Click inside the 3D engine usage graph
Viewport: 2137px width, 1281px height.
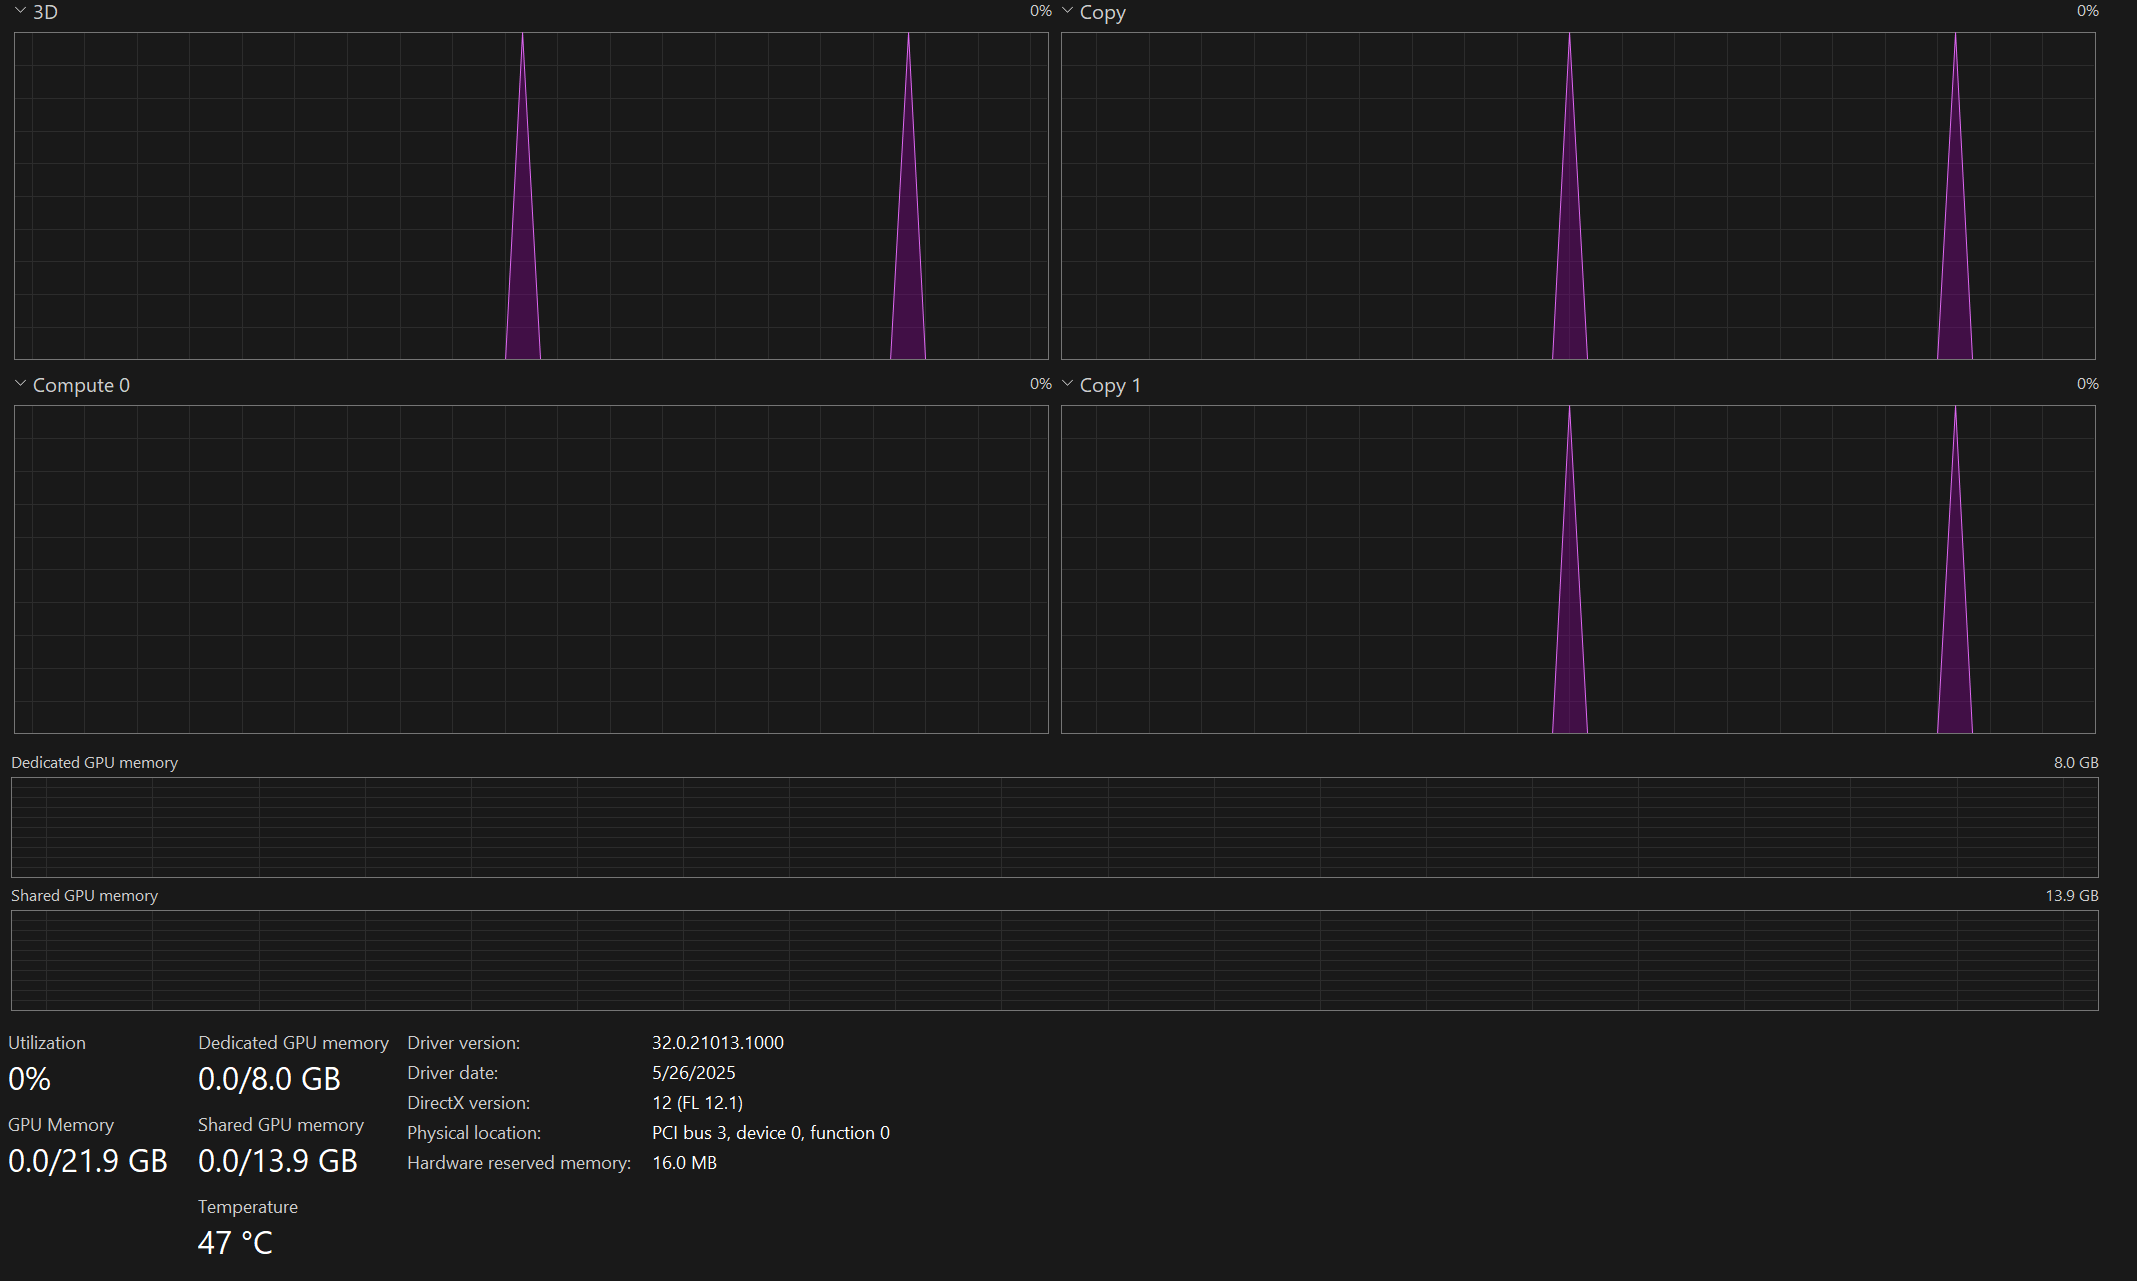pos(530,195)
